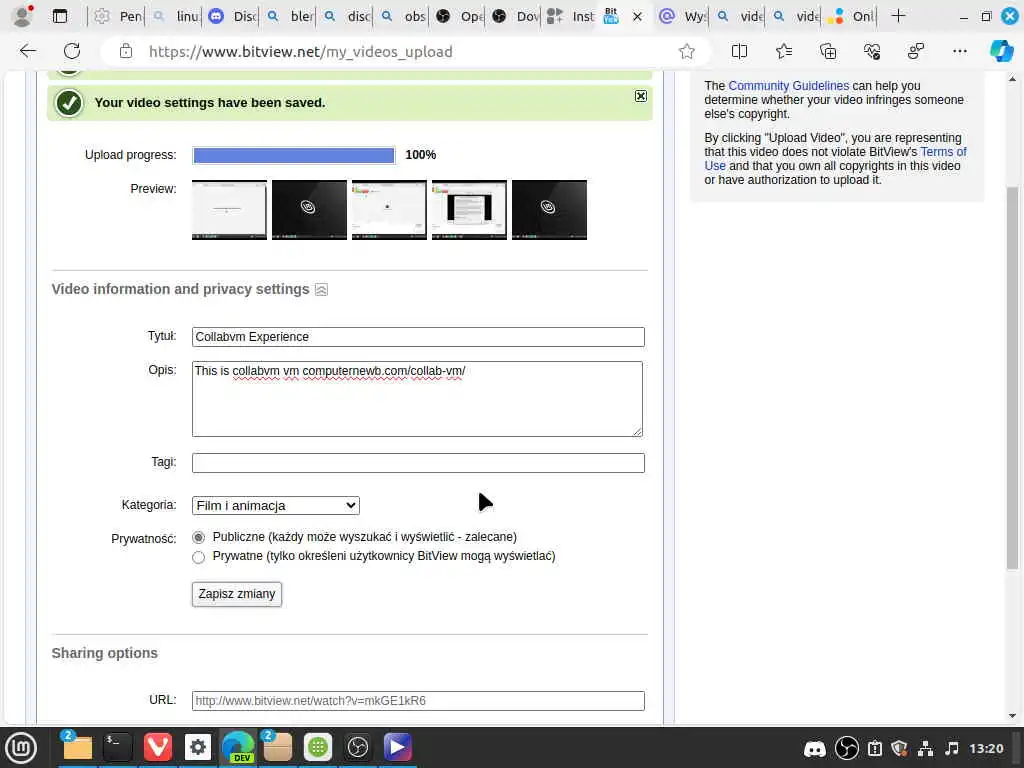1024x768 pixels.
Task: Click the upload progress bar
Action: (293, 155)
